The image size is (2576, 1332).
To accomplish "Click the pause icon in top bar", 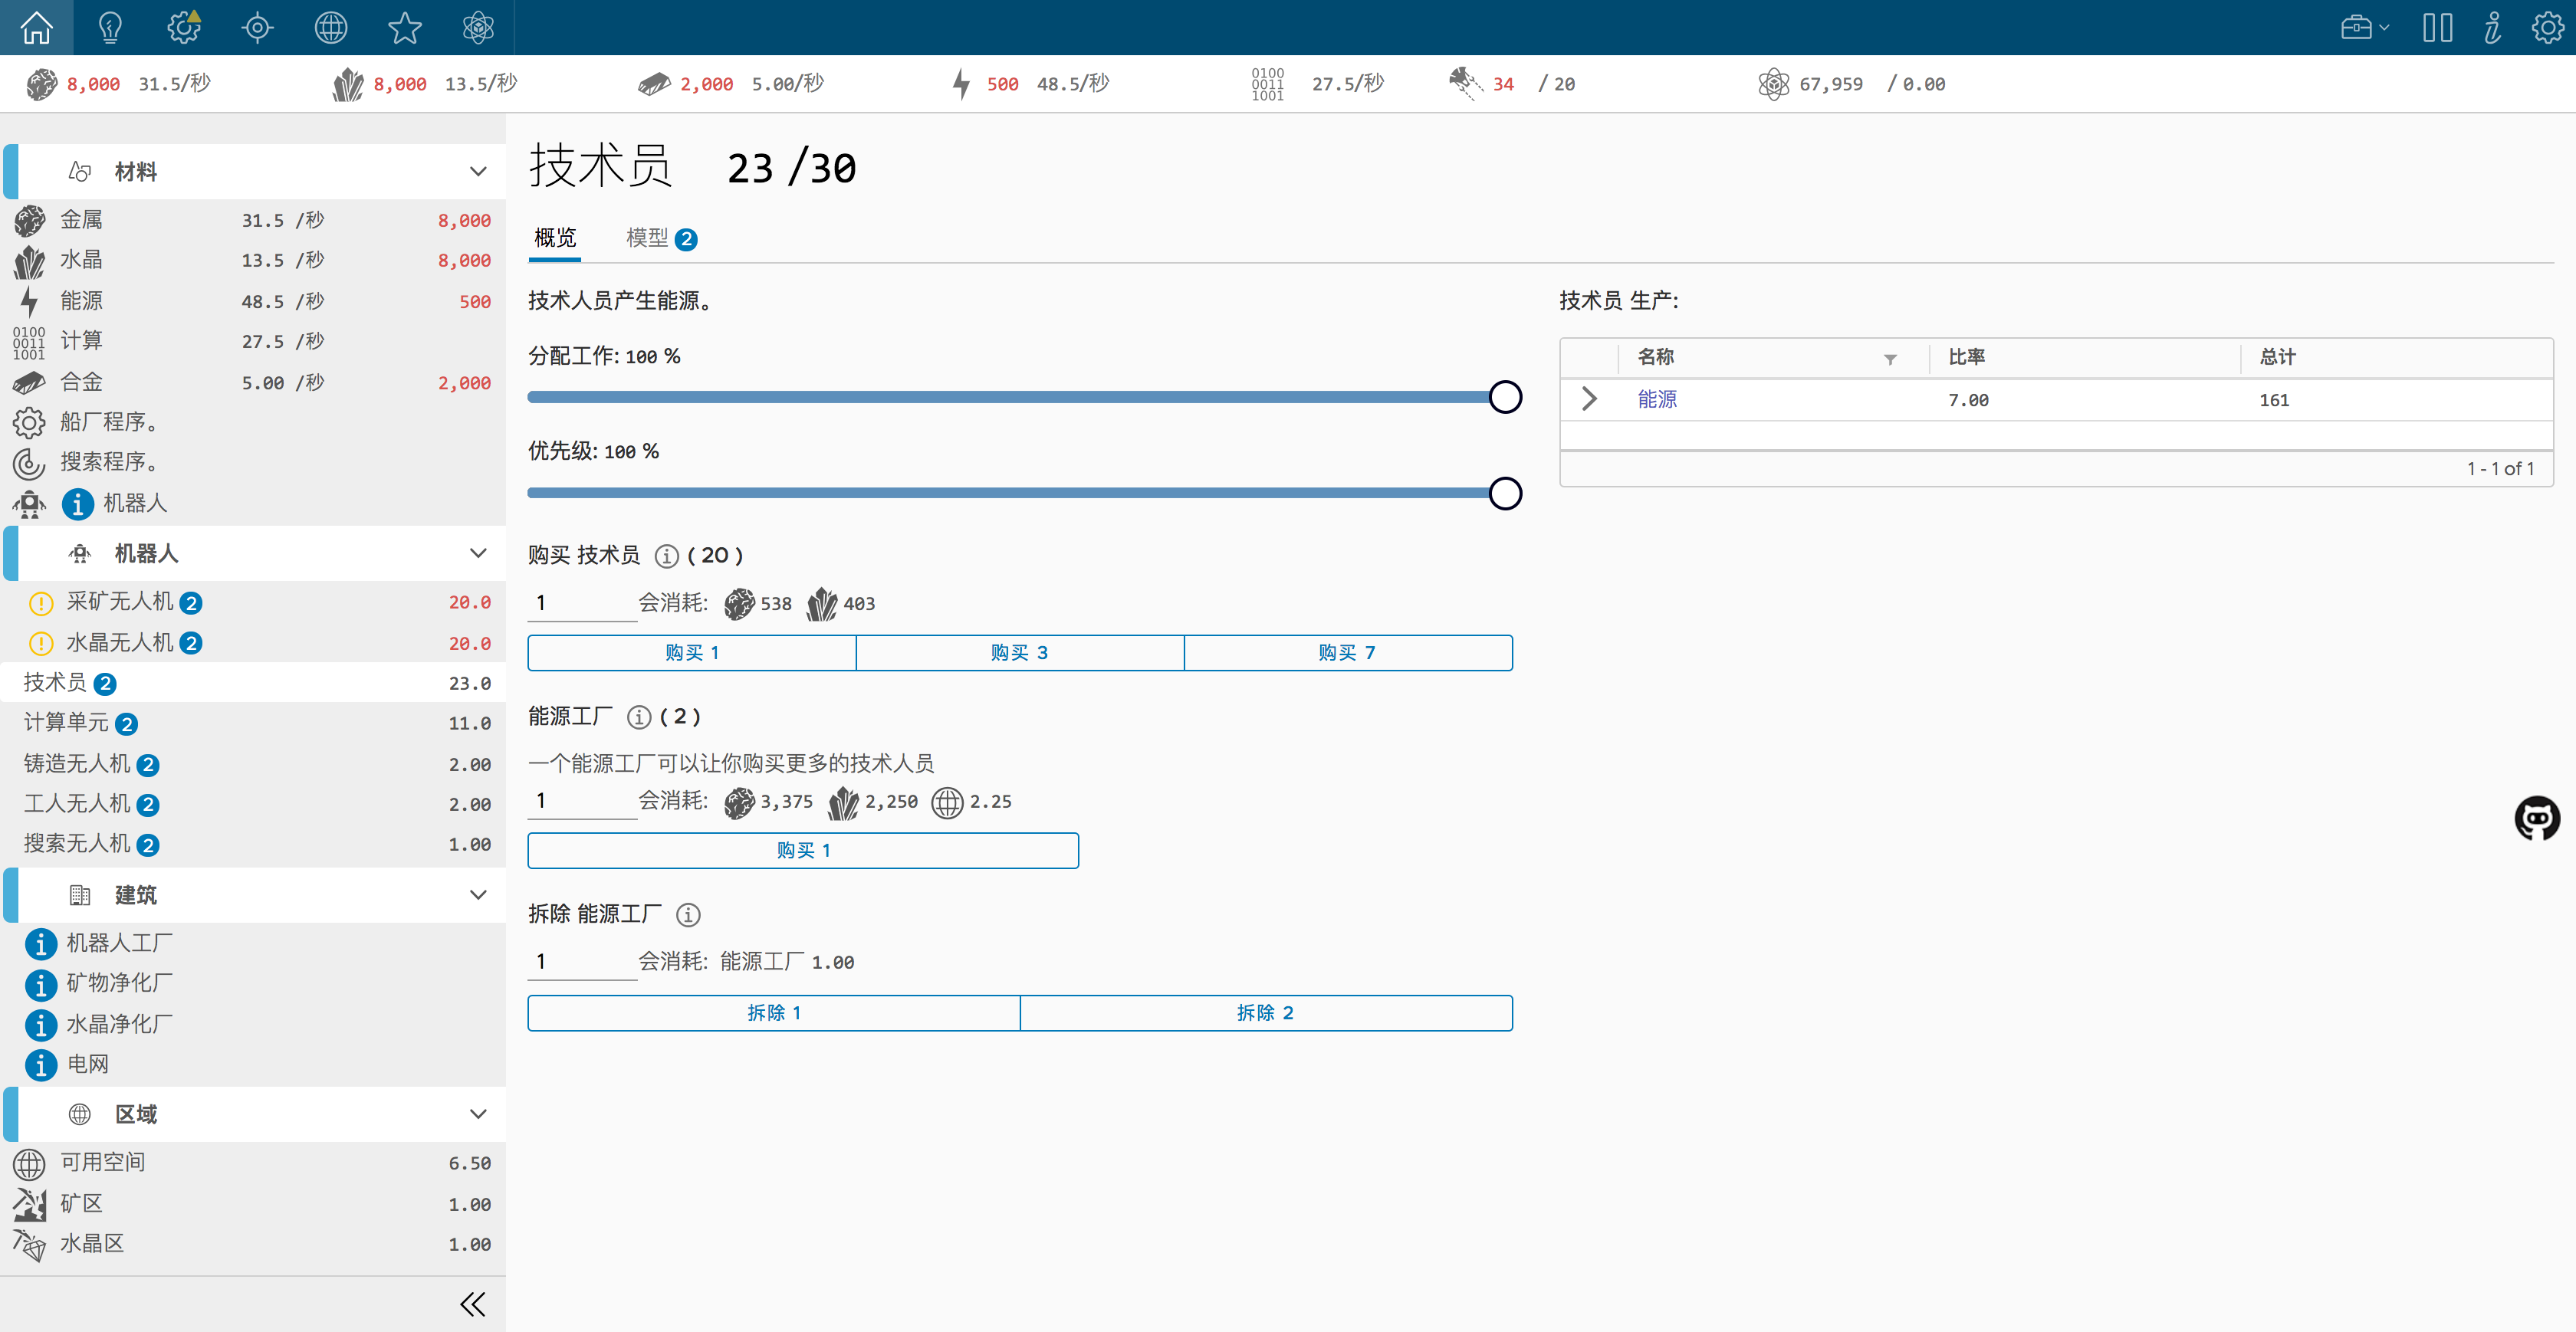I will click(x=2437, y=27).
